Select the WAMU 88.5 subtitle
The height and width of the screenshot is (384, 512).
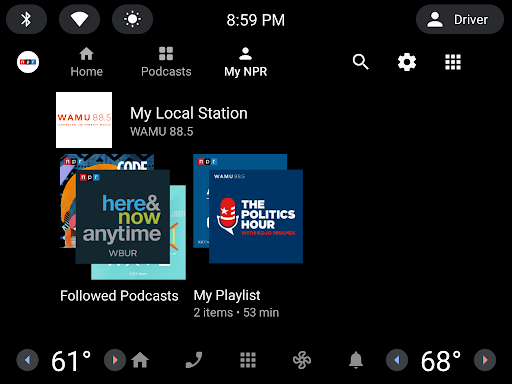162,132
